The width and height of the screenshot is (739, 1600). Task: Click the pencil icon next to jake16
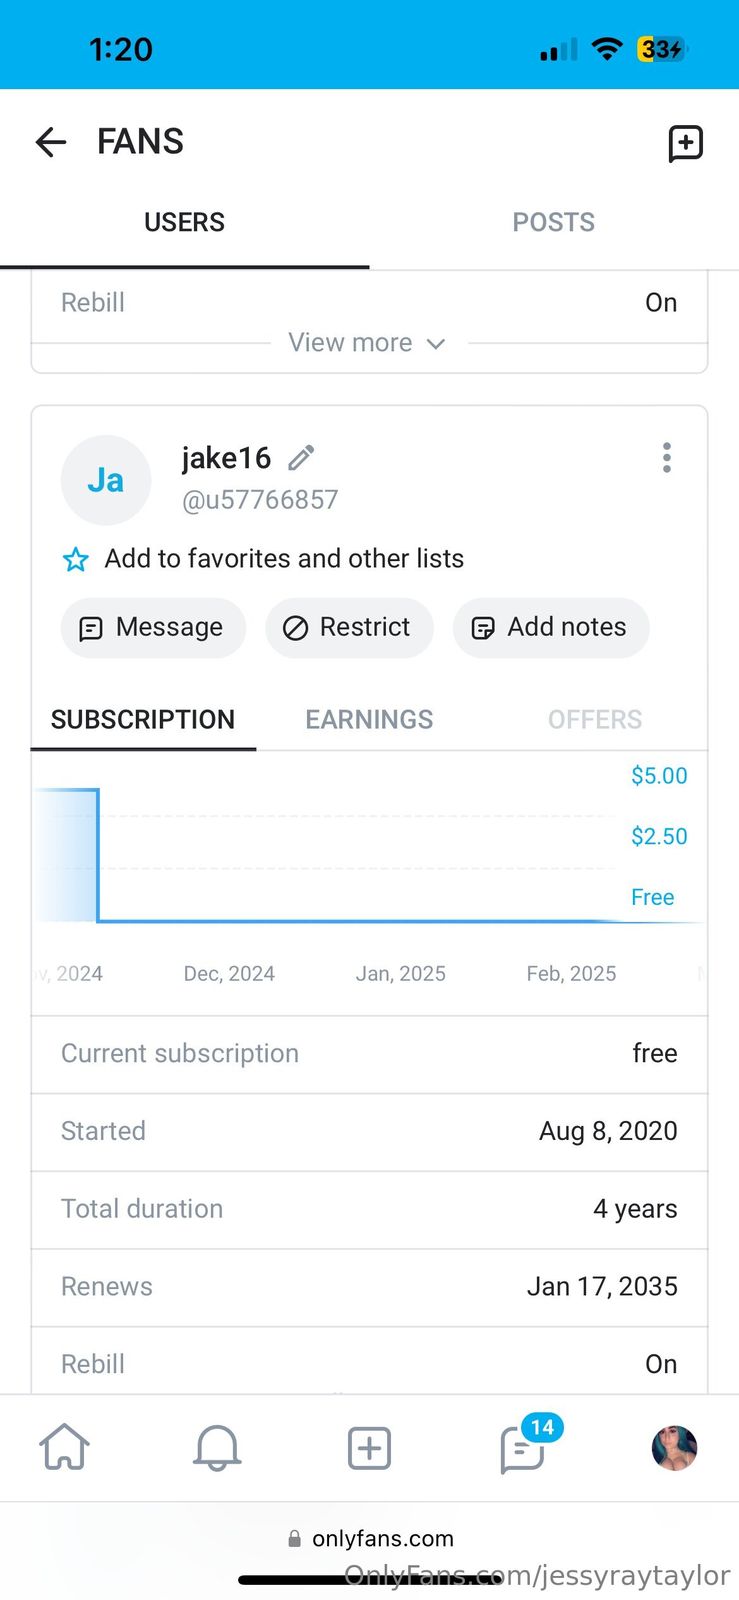point(301,458)
